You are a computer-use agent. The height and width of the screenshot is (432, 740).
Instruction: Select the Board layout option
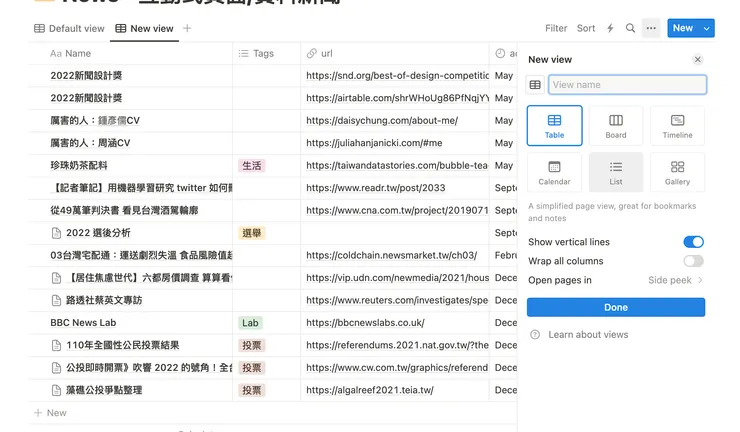click(x=616, y=126)
